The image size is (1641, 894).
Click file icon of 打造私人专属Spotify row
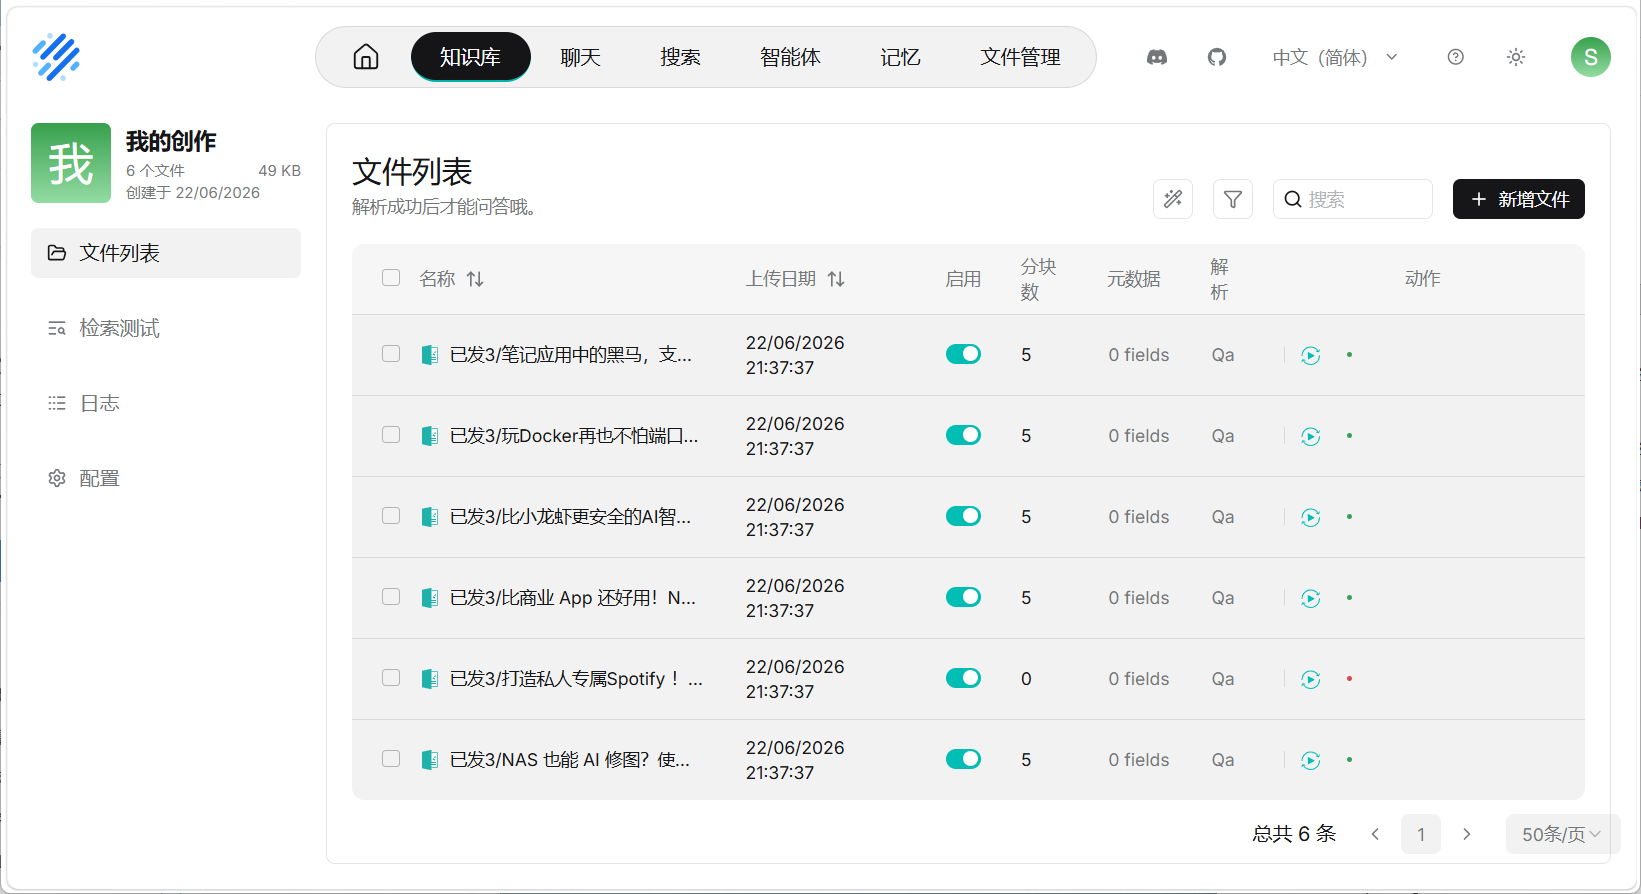tap(430, 679)
